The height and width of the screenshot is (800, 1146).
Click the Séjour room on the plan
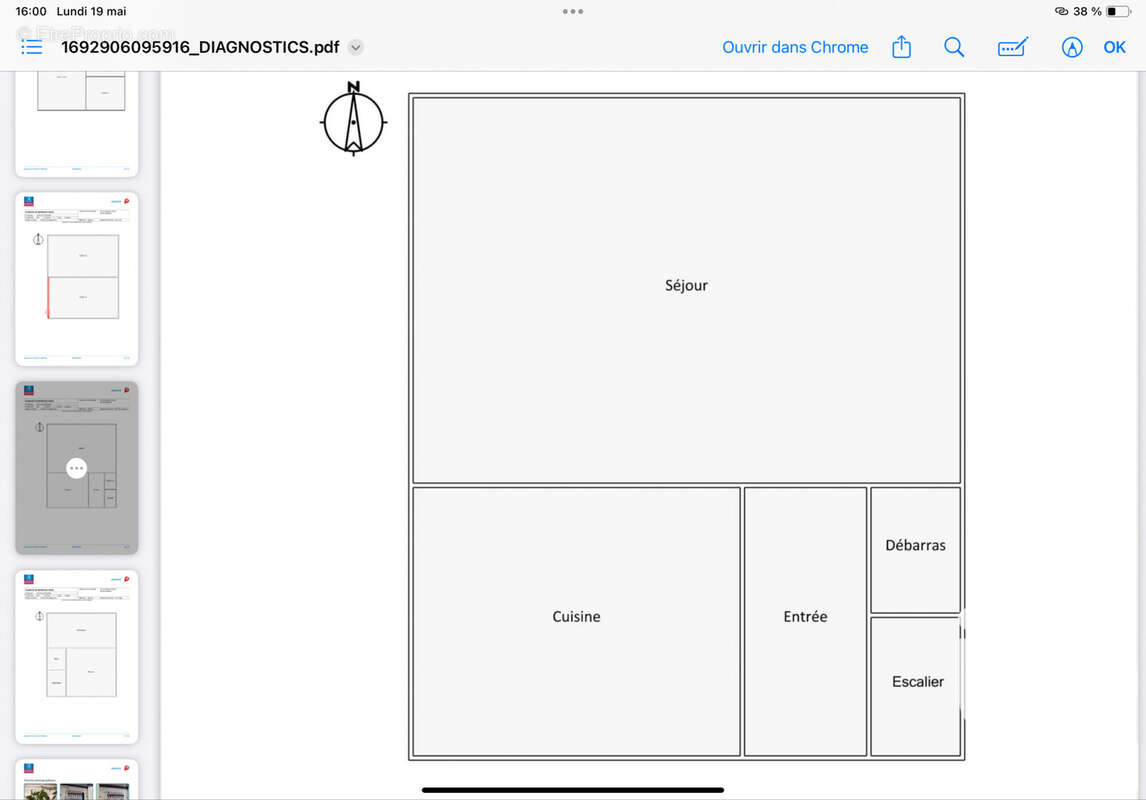pos(686,289)
